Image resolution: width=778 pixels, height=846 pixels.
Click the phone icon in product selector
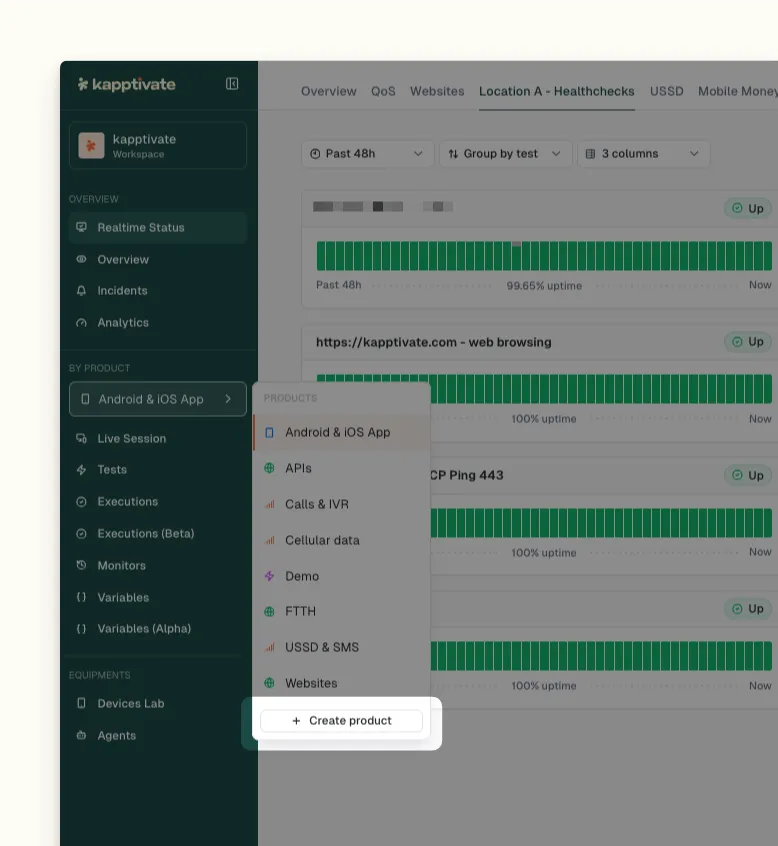[85, 399]
